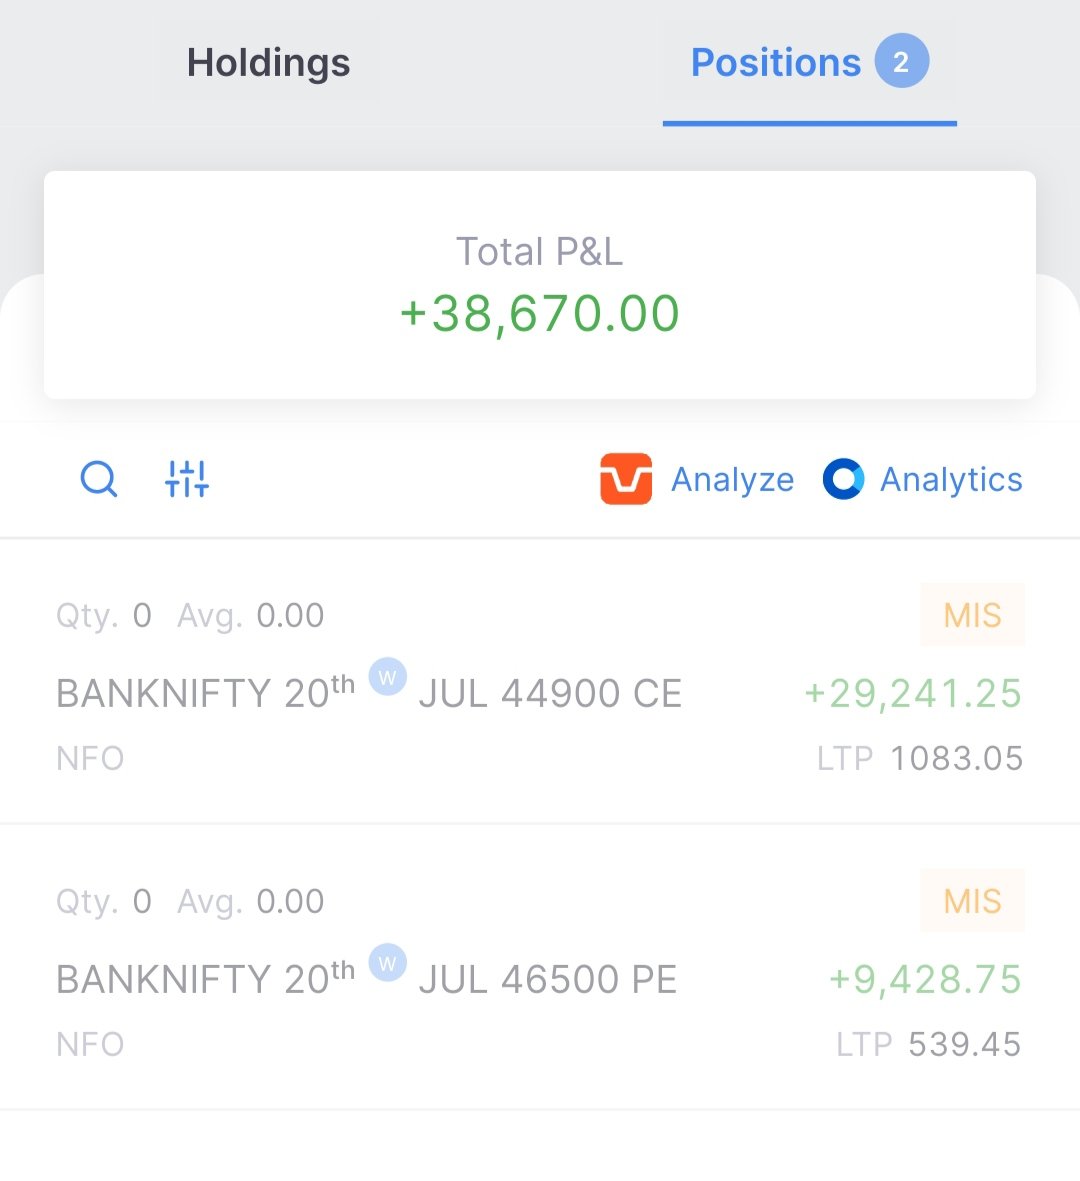Tap the blue Analytics ring icon
Viewport: 1080px width, 1181px height.
pyautogui.click(x=843, y=479)
